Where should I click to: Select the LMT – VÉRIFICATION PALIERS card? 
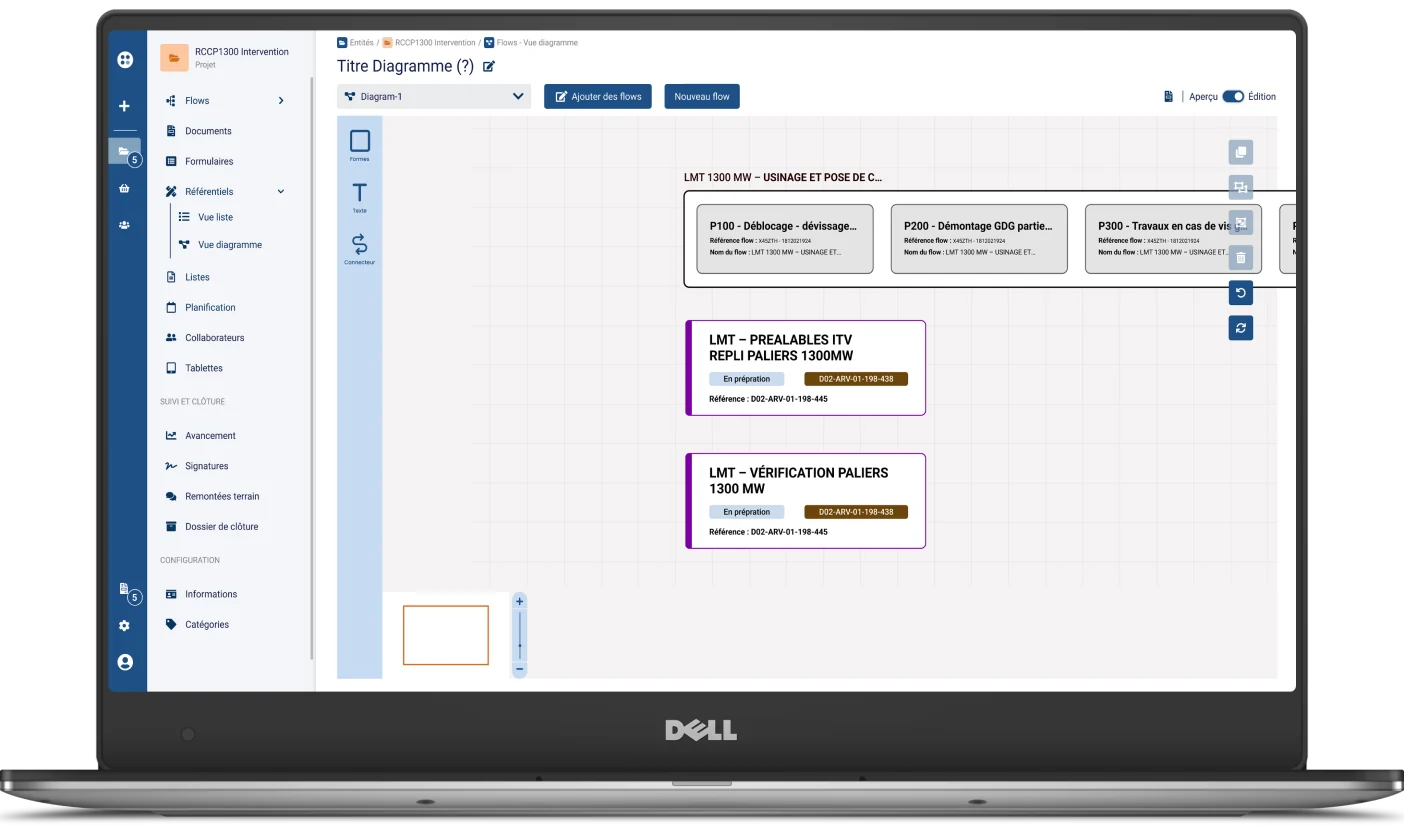[806, 501]
